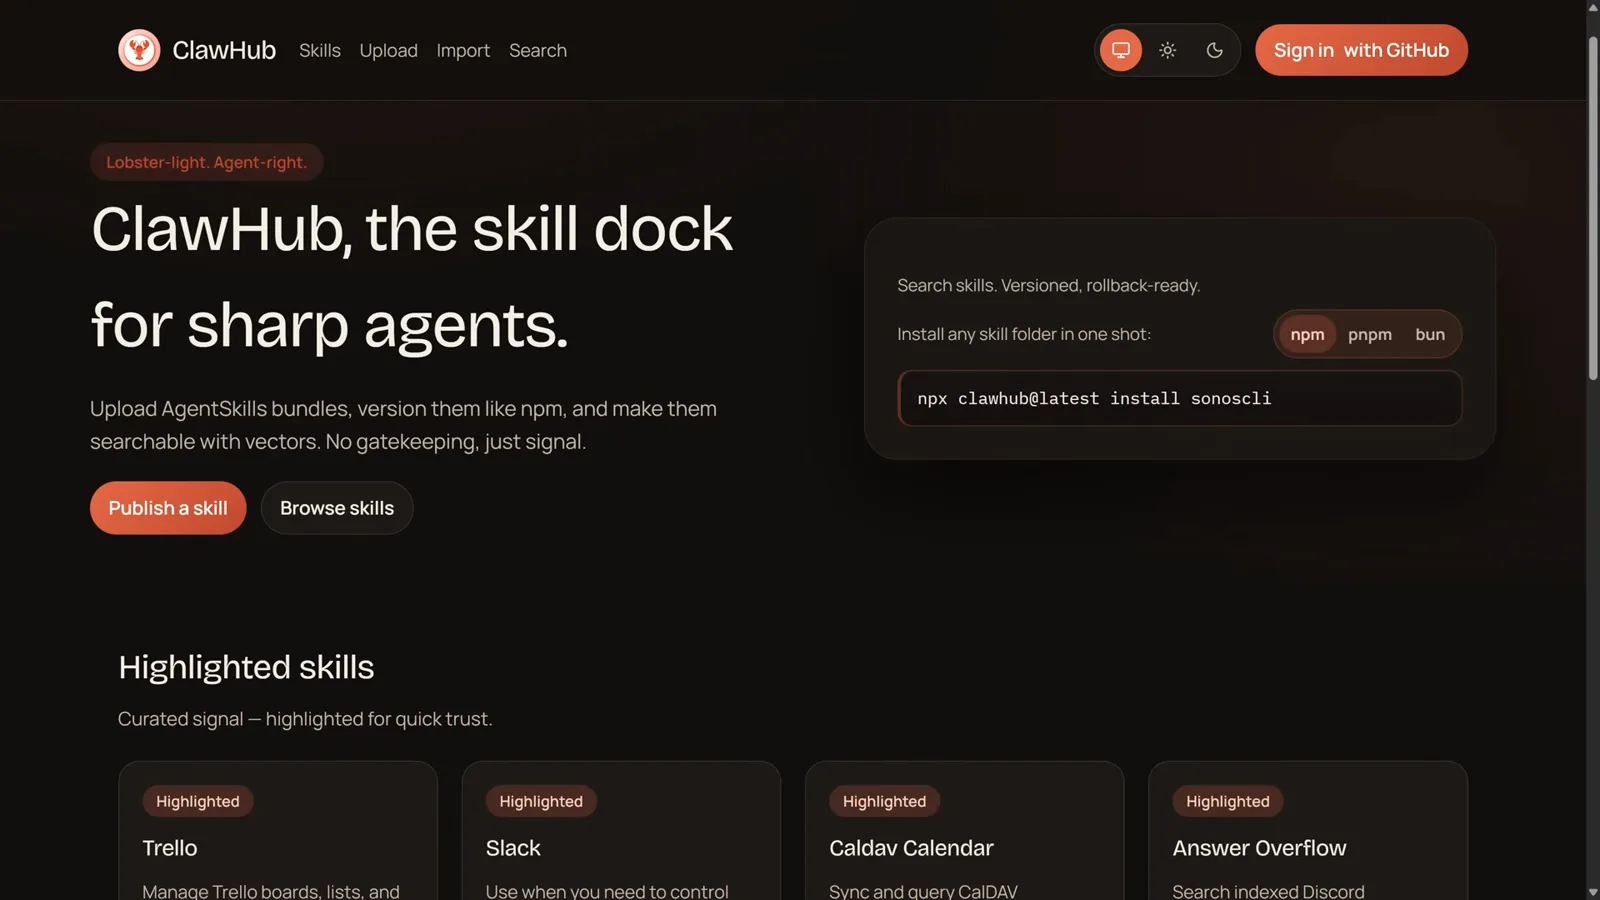This screenshot has height=900, width=1600.
Task: Open the Answer Overflow skill card
Action: pyautogui.click(x=1308, y=831)
